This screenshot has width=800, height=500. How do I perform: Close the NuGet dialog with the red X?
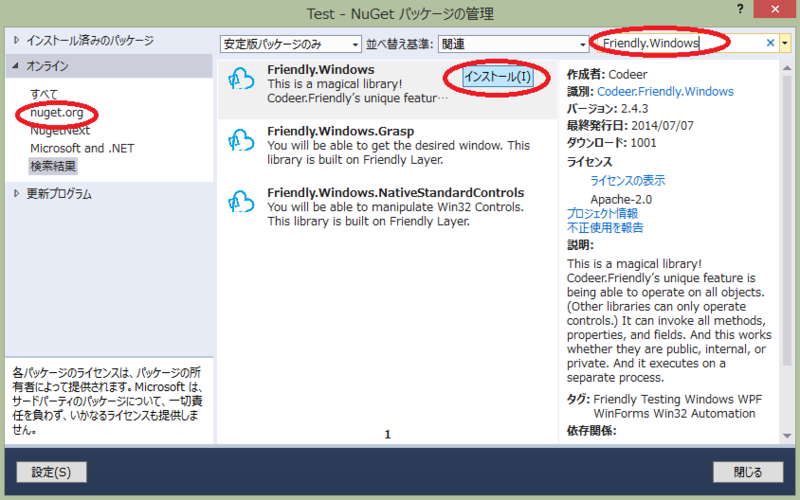pyautogui.click(x=775, y=9)
